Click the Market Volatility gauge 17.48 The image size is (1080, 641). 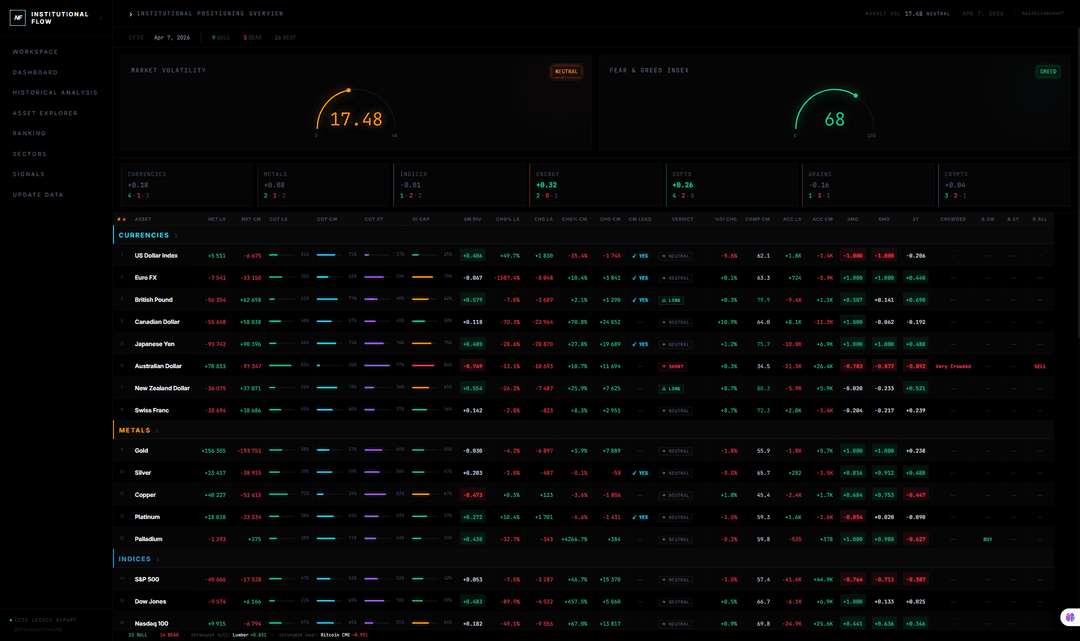click(355, 113)
